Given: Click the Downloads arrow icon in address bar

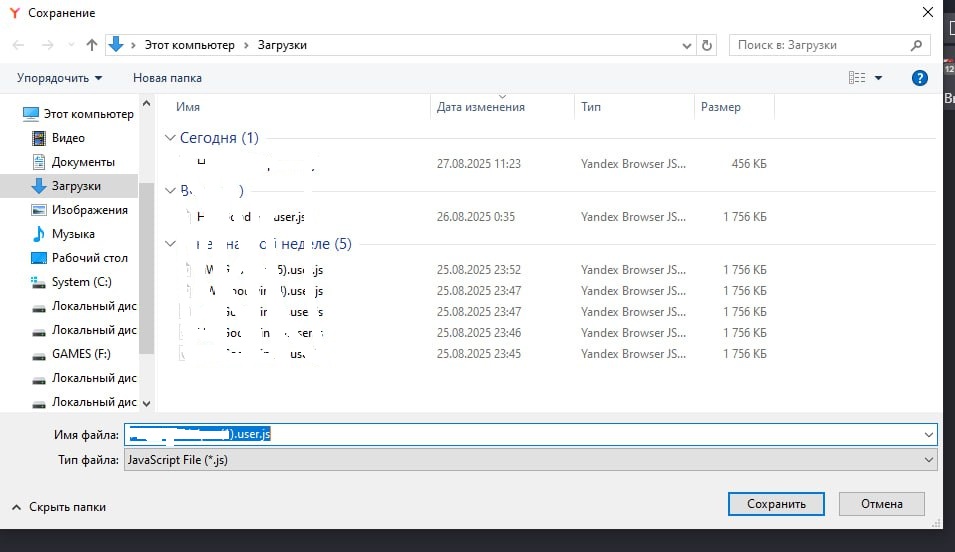Looking at the screenshot, I should click(116, 44).
